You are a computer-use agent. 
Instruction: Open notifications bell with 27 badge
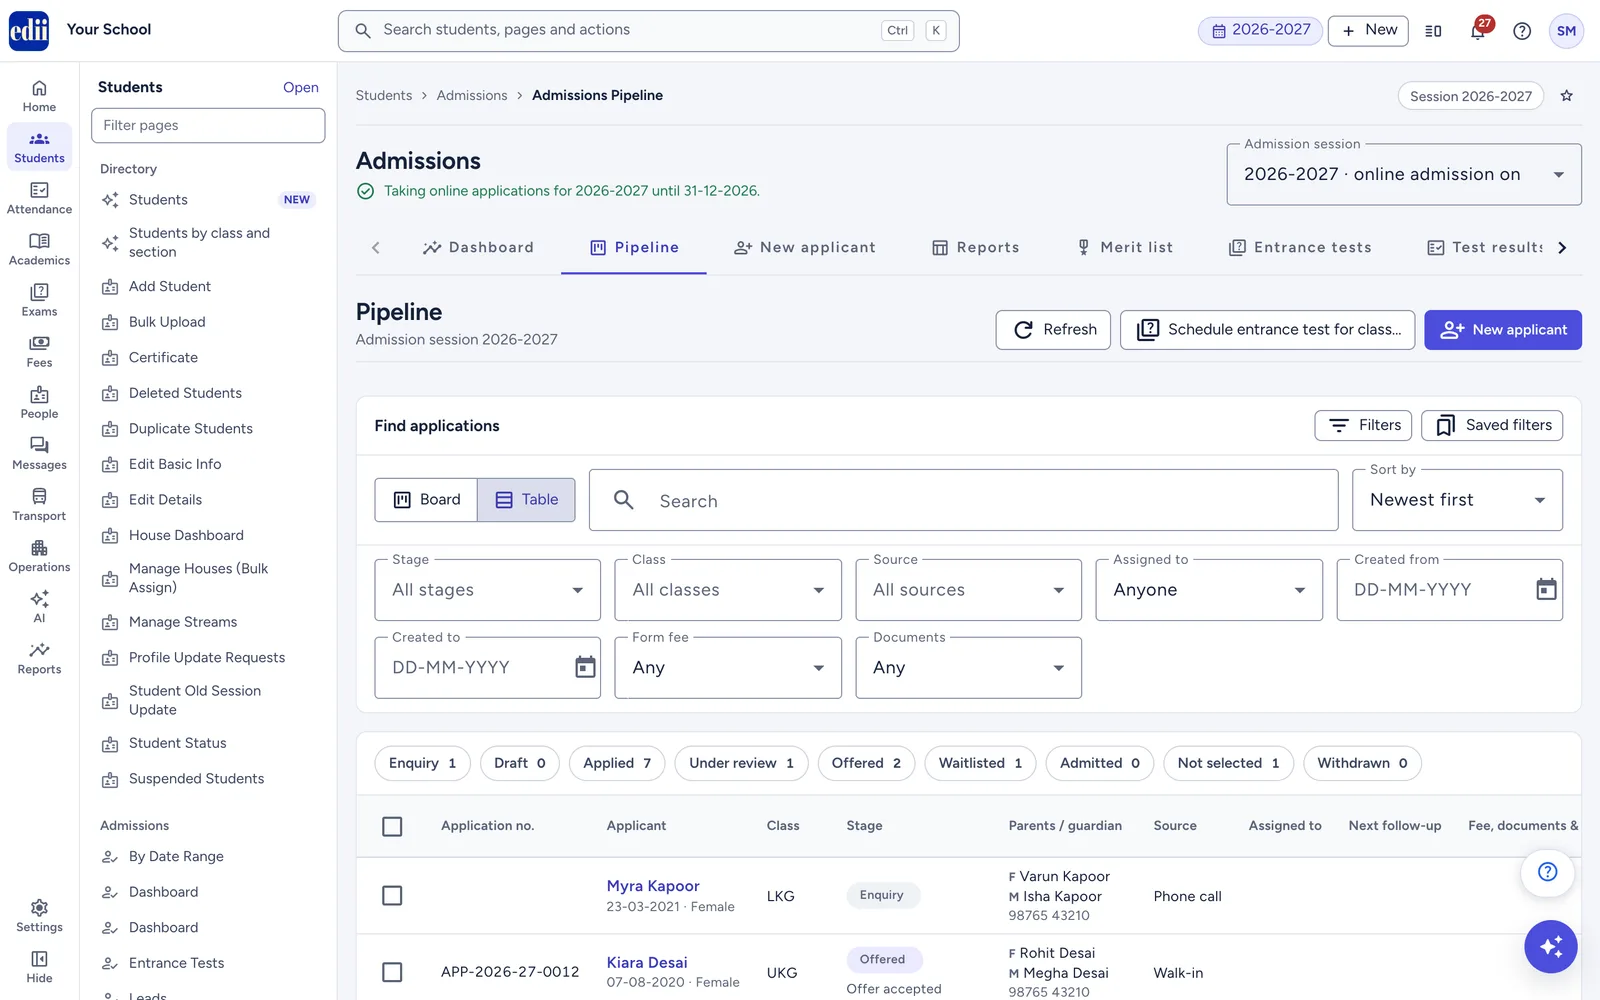tap(1478, 31)
